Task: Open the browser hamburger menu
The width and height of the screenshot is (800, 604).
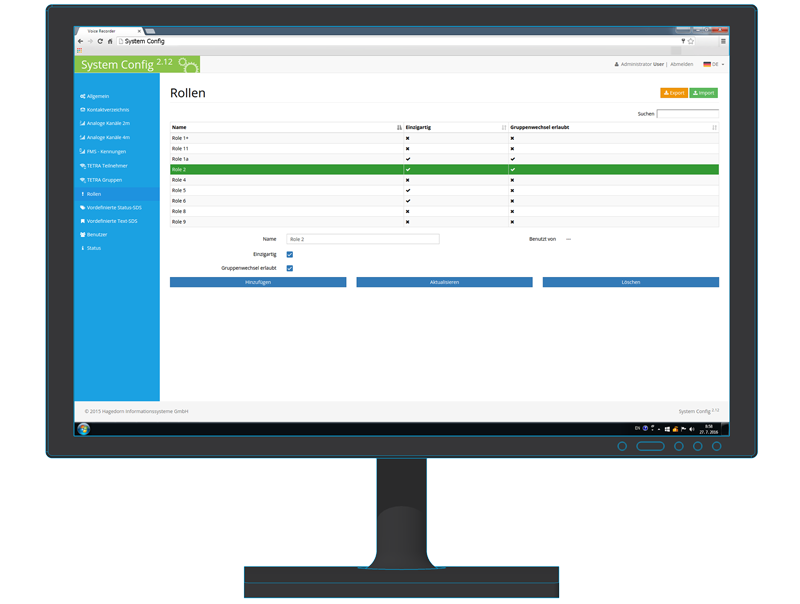Action: 723,41
